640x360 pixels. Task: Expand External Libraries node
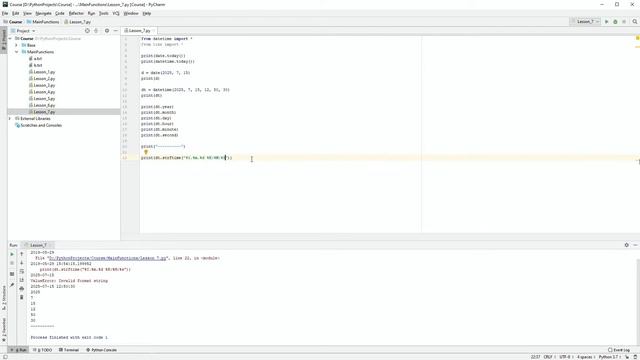tap(10, 118)
